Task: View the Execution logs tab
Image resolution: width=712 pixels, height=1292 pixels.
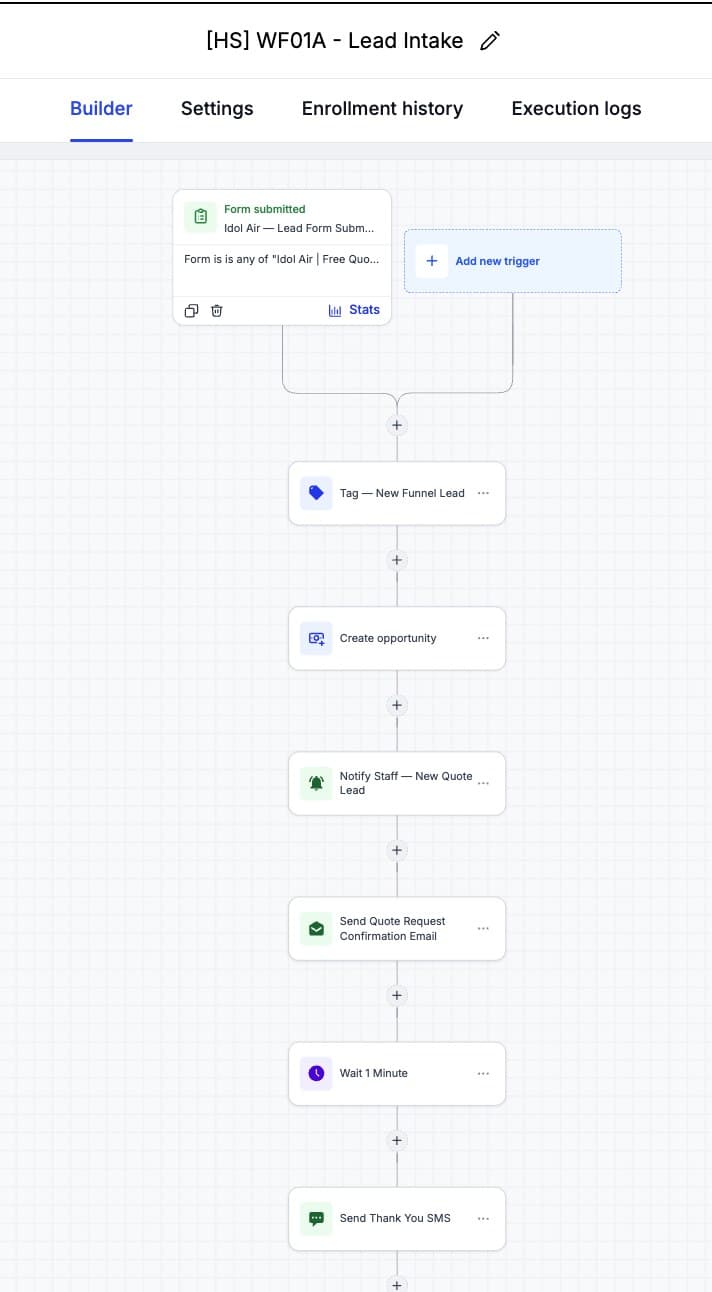Action: pos(576,109)
